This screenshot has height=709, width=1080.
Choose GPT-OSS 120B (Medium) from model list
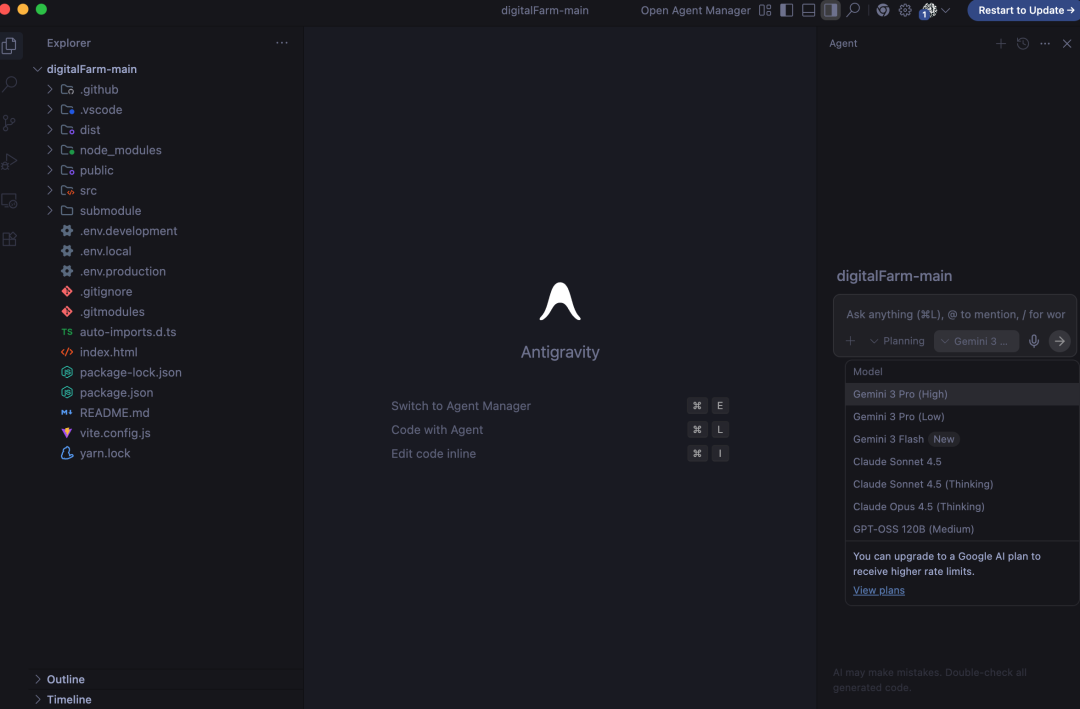click(x=913, y=529)
